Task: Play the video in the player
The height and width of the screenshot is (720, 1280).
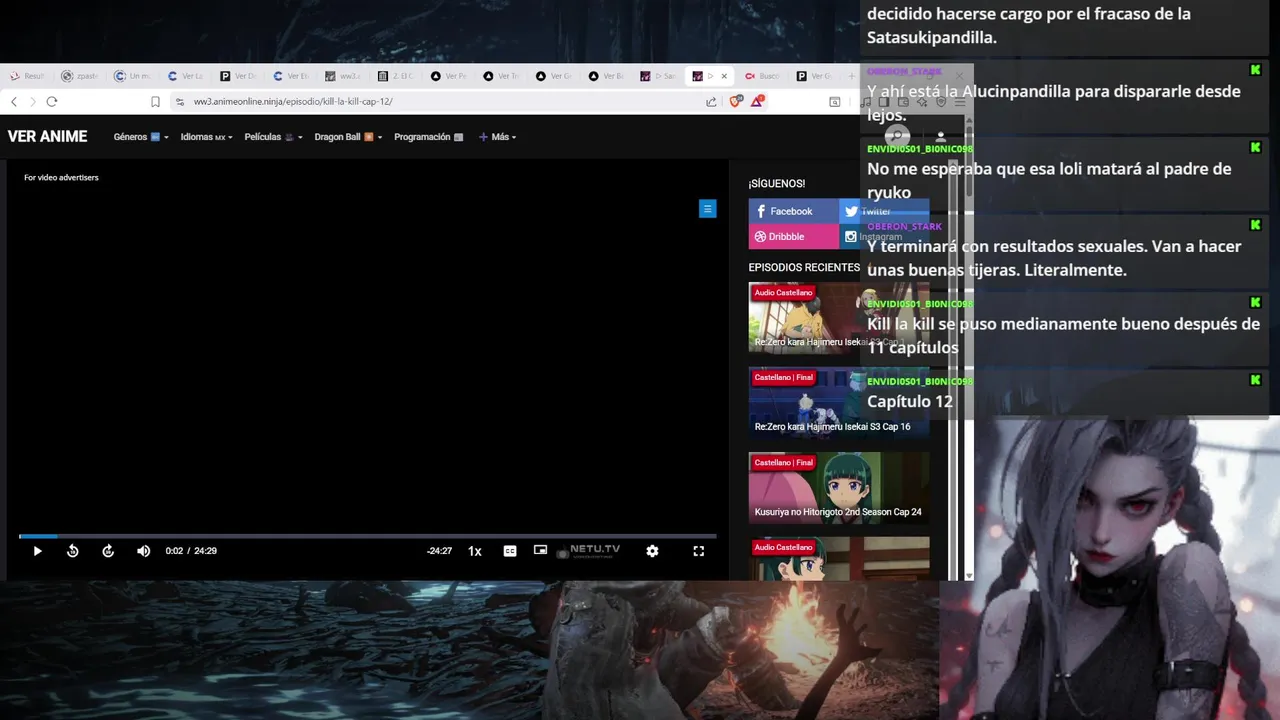Action: (37, 551)
